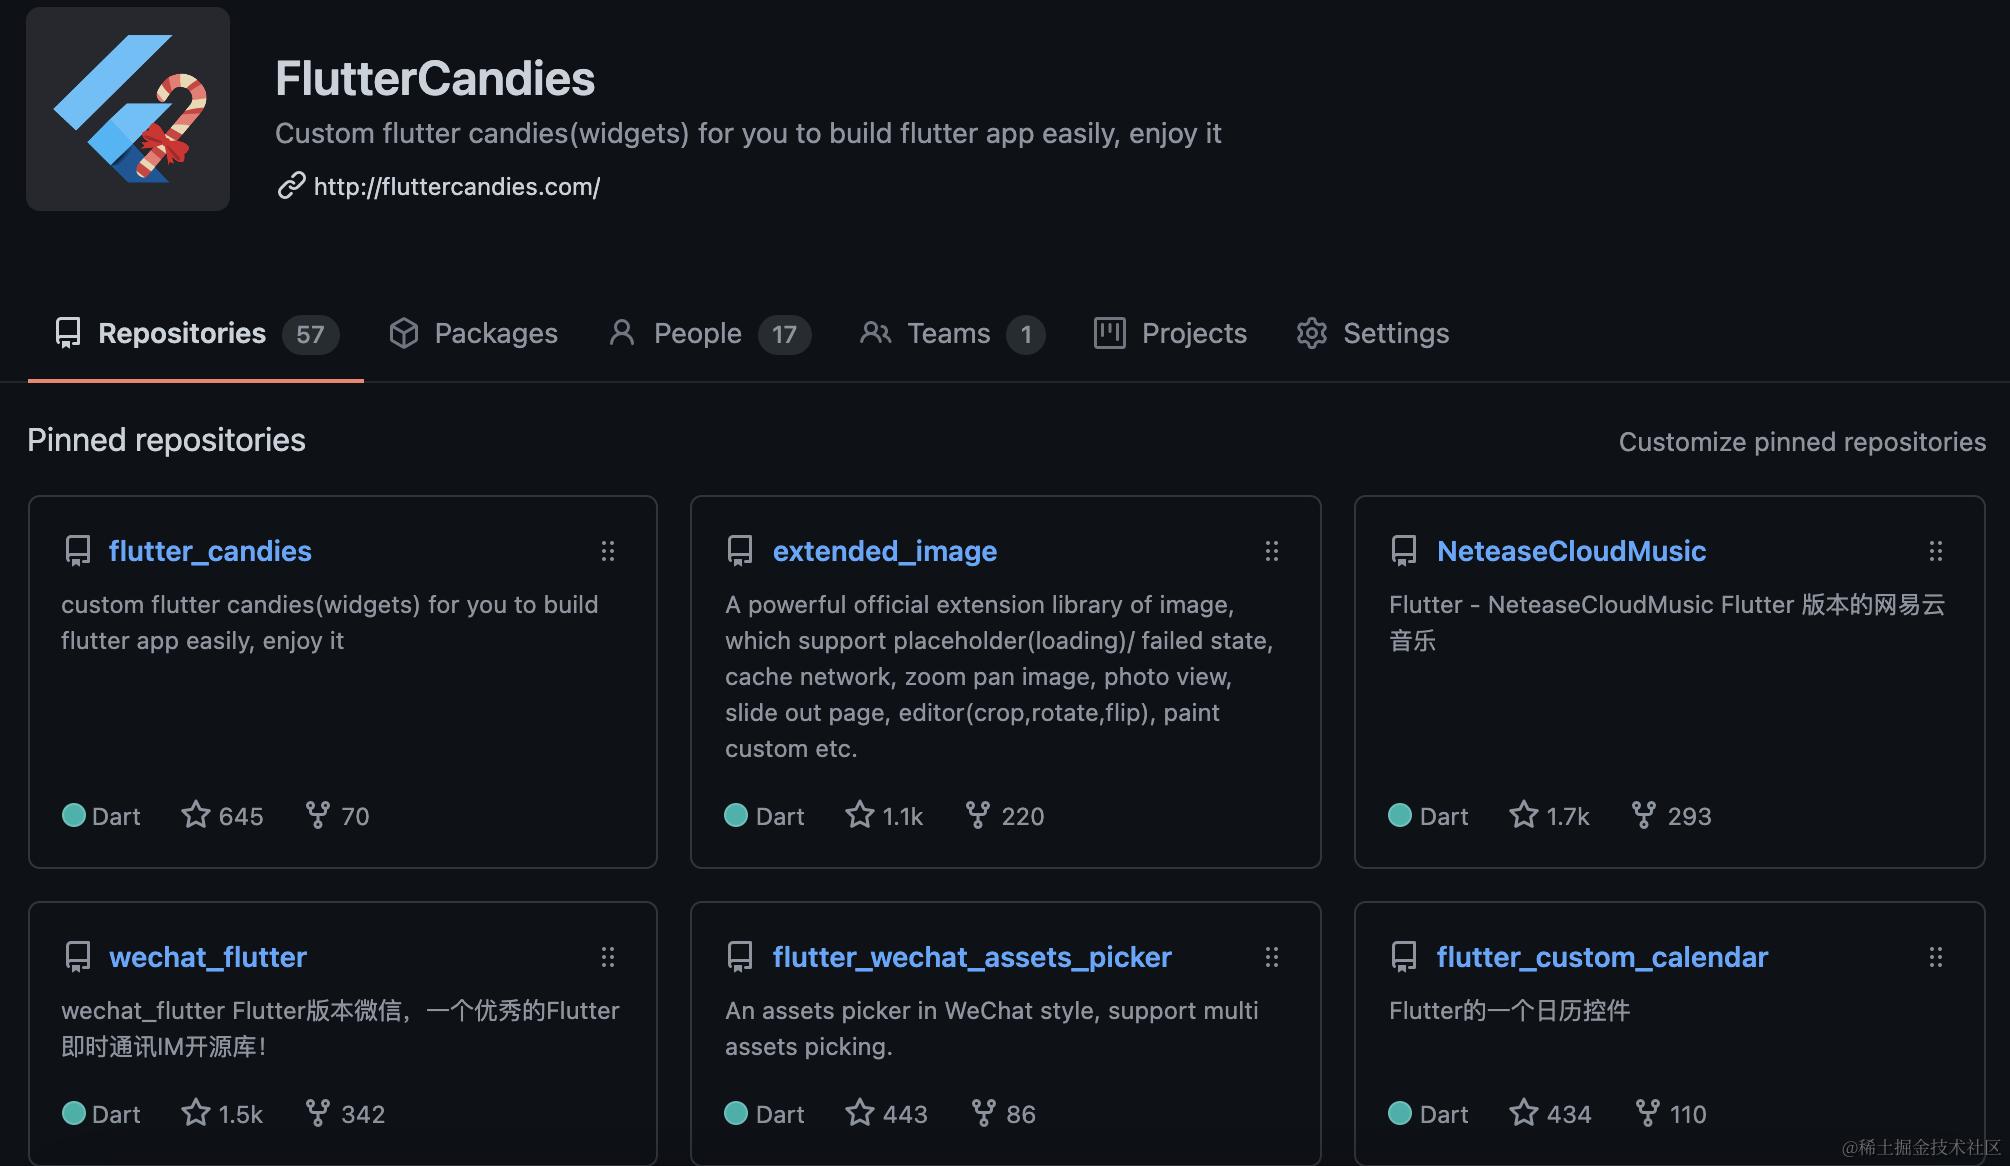This screenshot has height=1166, width=2010.
Task: Click the star icon showing 645 stars
Action: click(196, 815)
